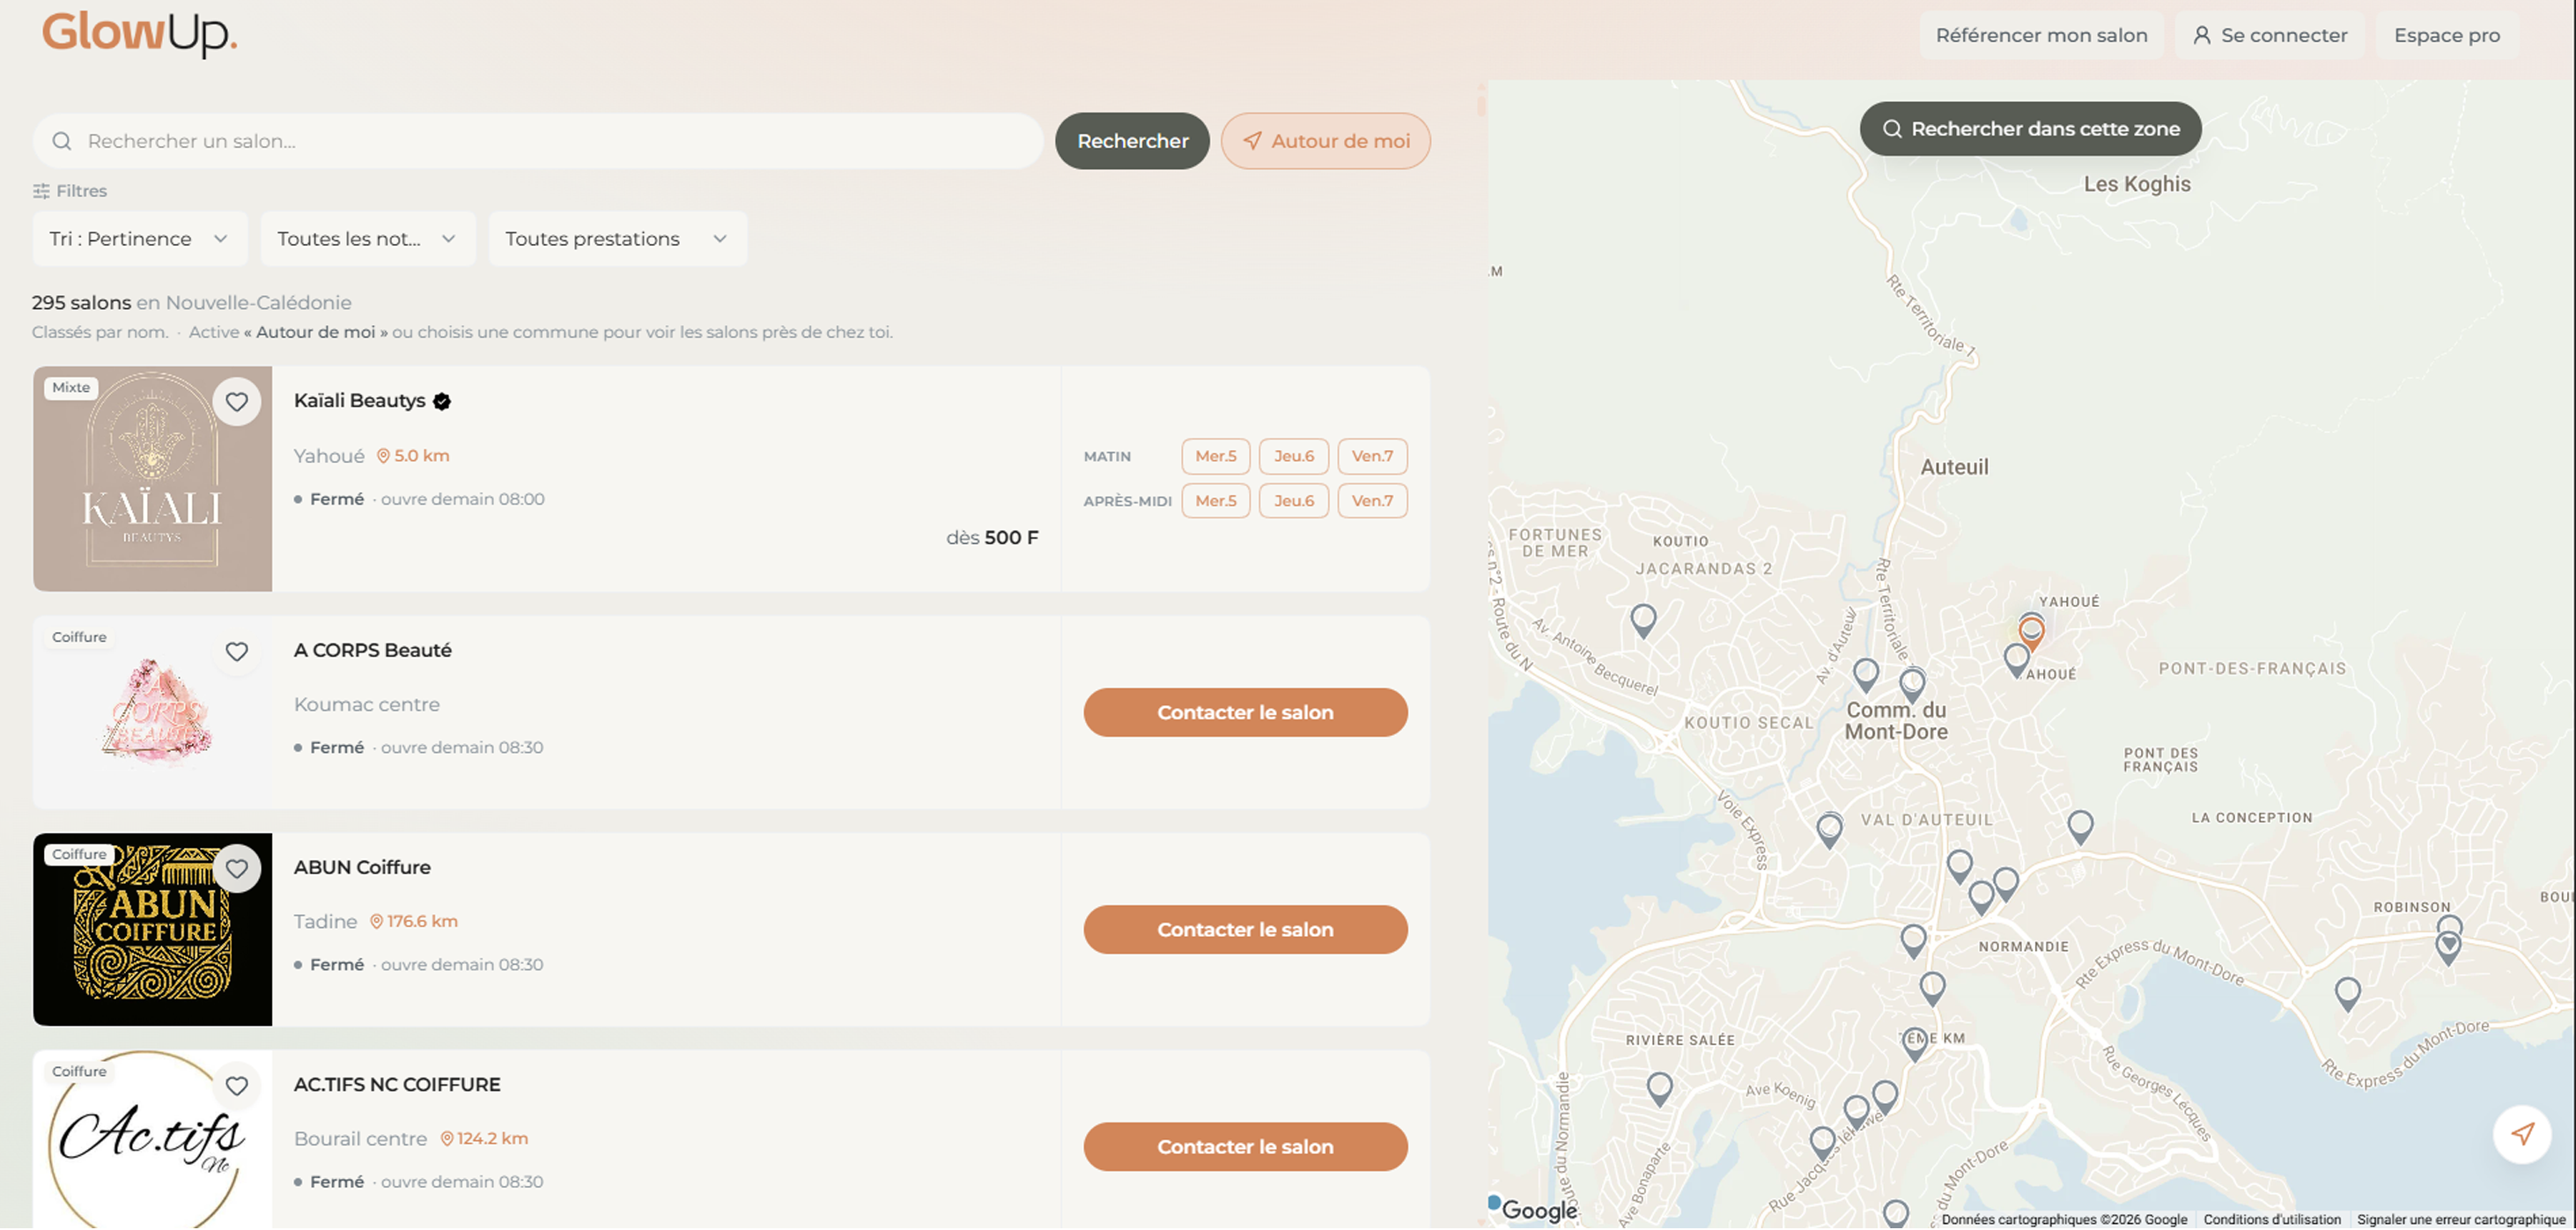Click Rechercher dans cette zone on map
The height and width of the screenshot is (1230, 2576).
click(2030, 129)
